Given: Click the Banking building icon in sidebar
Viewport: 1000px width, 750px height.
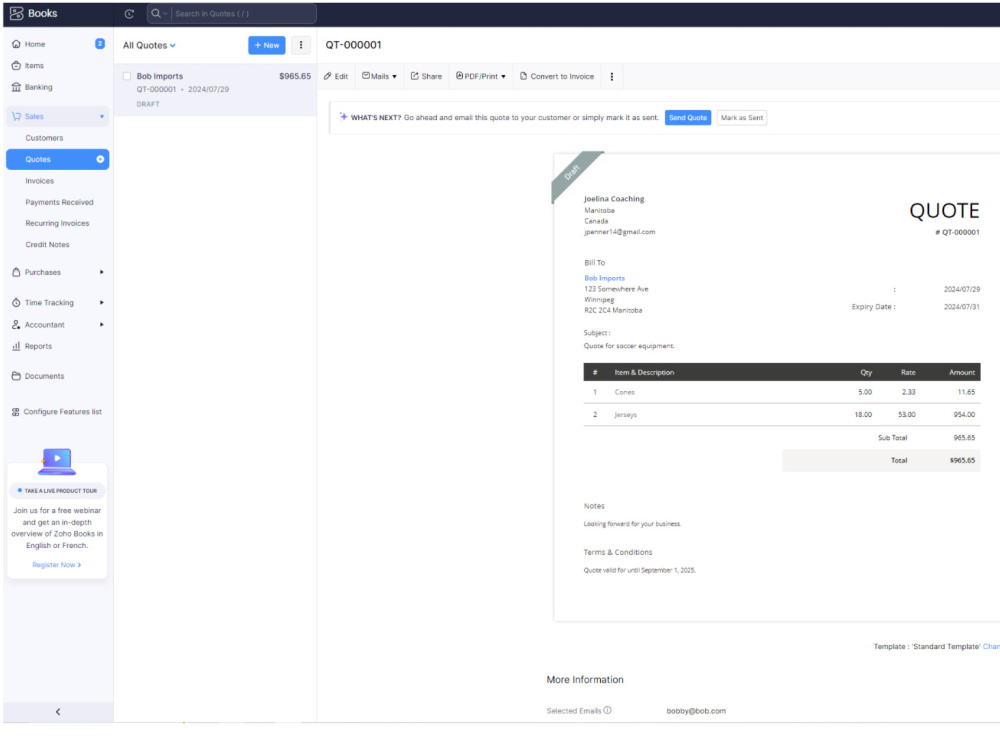Looking at the screenshot, I should [16, 87].
